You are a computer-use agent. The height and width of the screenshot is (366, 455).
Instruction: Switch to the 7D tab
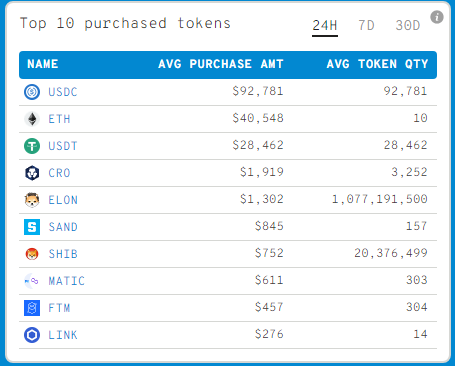click(x=366, y=25)
